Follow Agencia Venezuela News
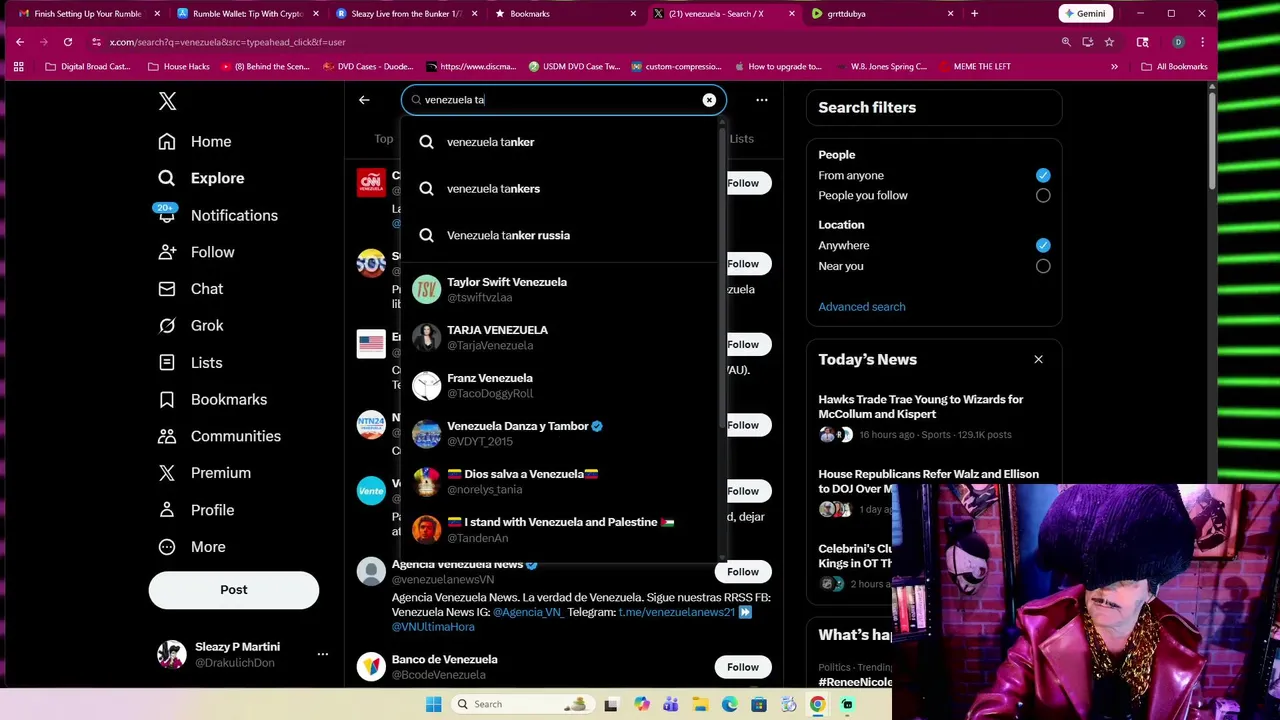 coord(743,572)
